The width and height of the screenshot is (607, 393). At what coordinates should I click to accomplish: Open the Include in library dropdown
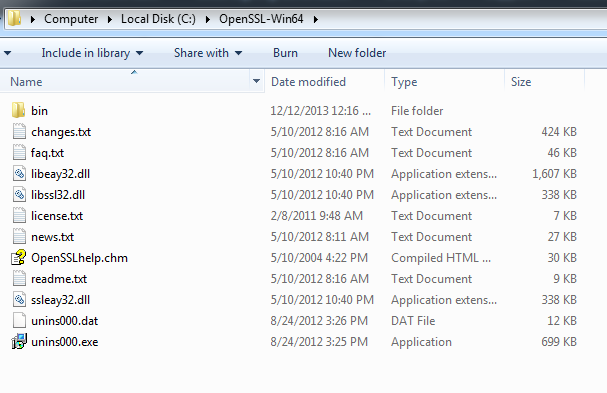[92, 53]
